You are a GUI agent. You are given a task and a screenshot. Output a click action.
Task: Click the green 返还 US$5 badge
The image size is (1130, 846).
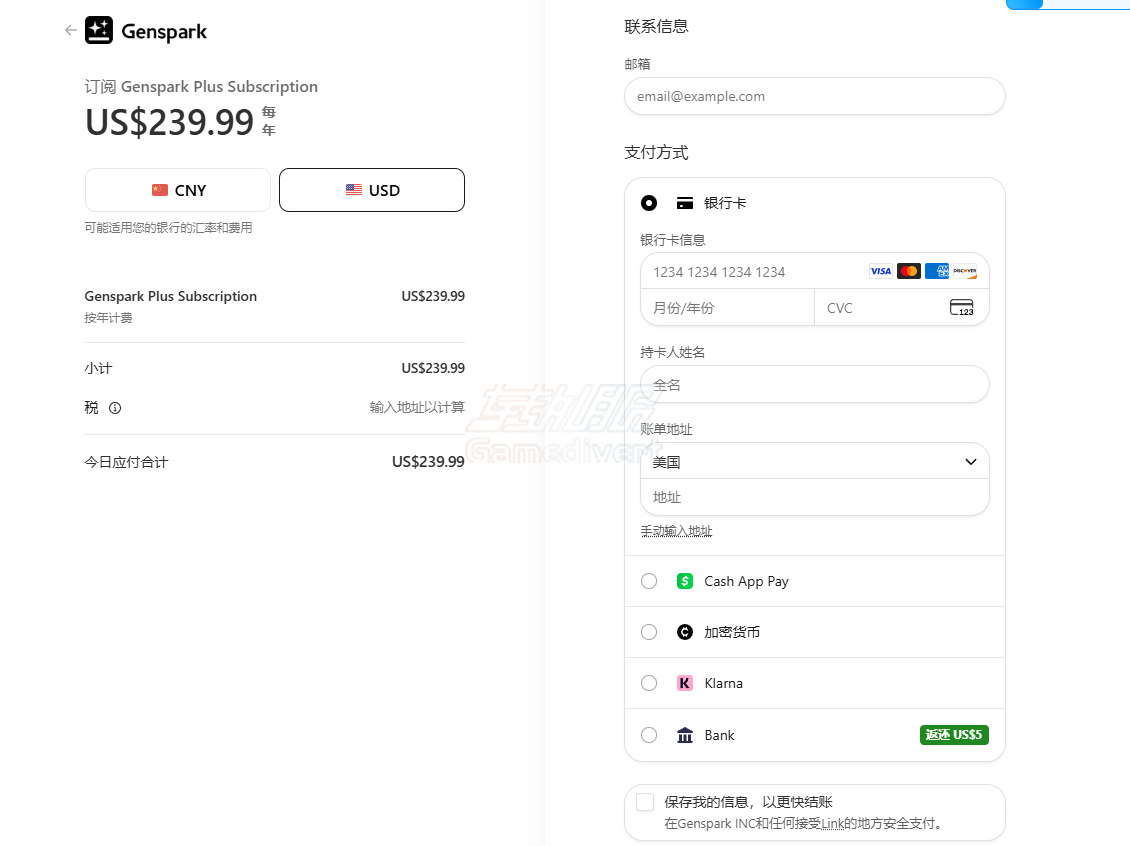954,735
